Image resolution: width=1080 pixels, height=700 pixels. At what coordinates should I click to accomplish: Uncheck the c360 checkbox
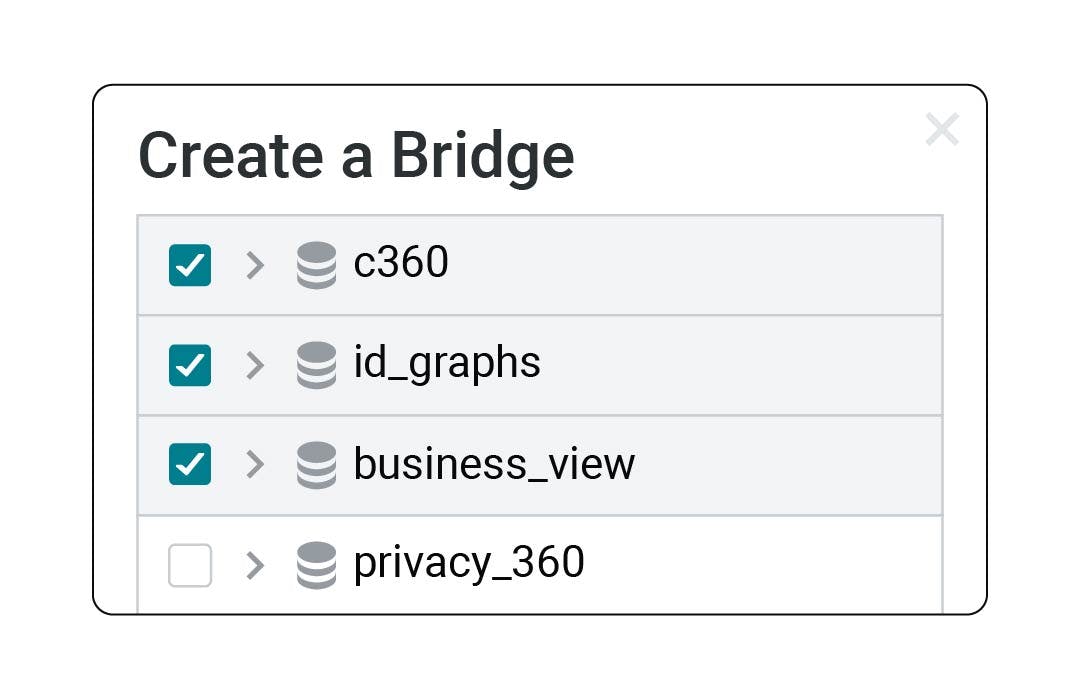pyautogui.click(x=190, y=265)
